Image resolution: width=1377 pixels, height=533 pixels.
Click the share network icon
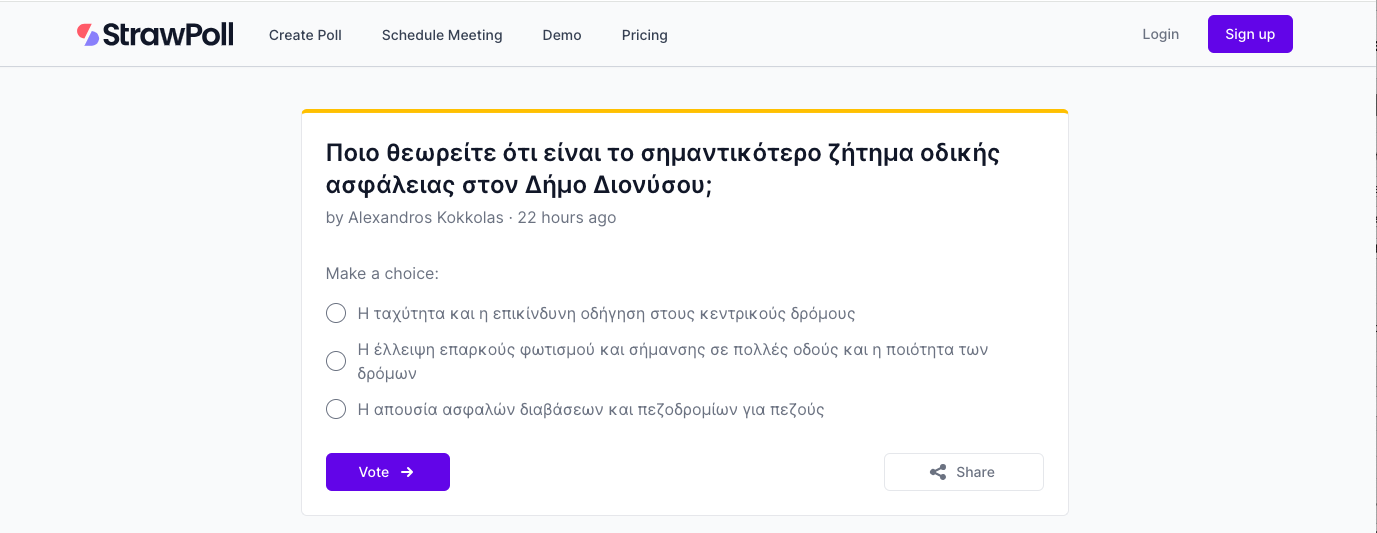coord(938,472)
